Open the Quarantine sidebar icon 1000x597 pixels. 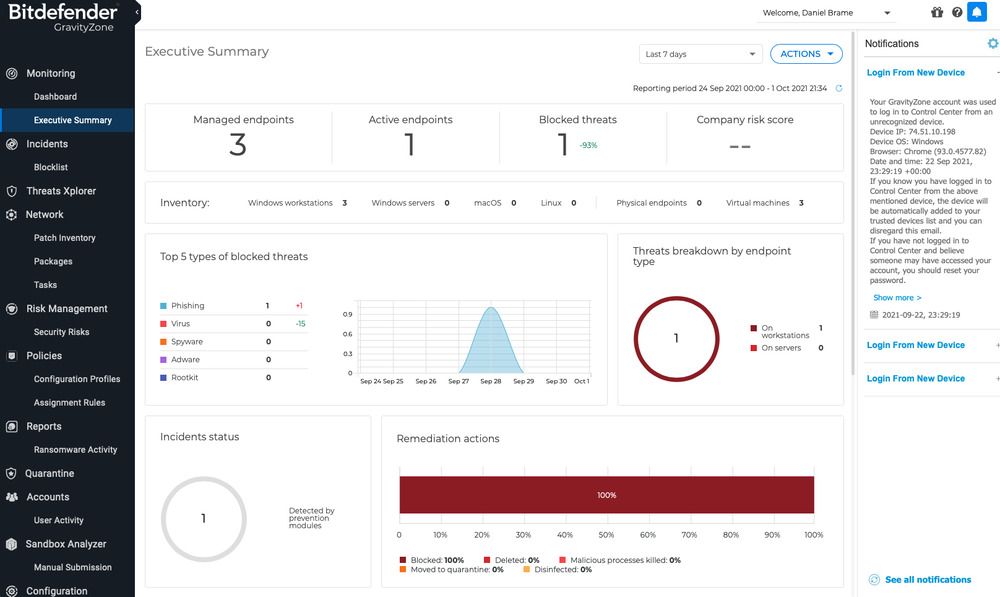(10, 473)
